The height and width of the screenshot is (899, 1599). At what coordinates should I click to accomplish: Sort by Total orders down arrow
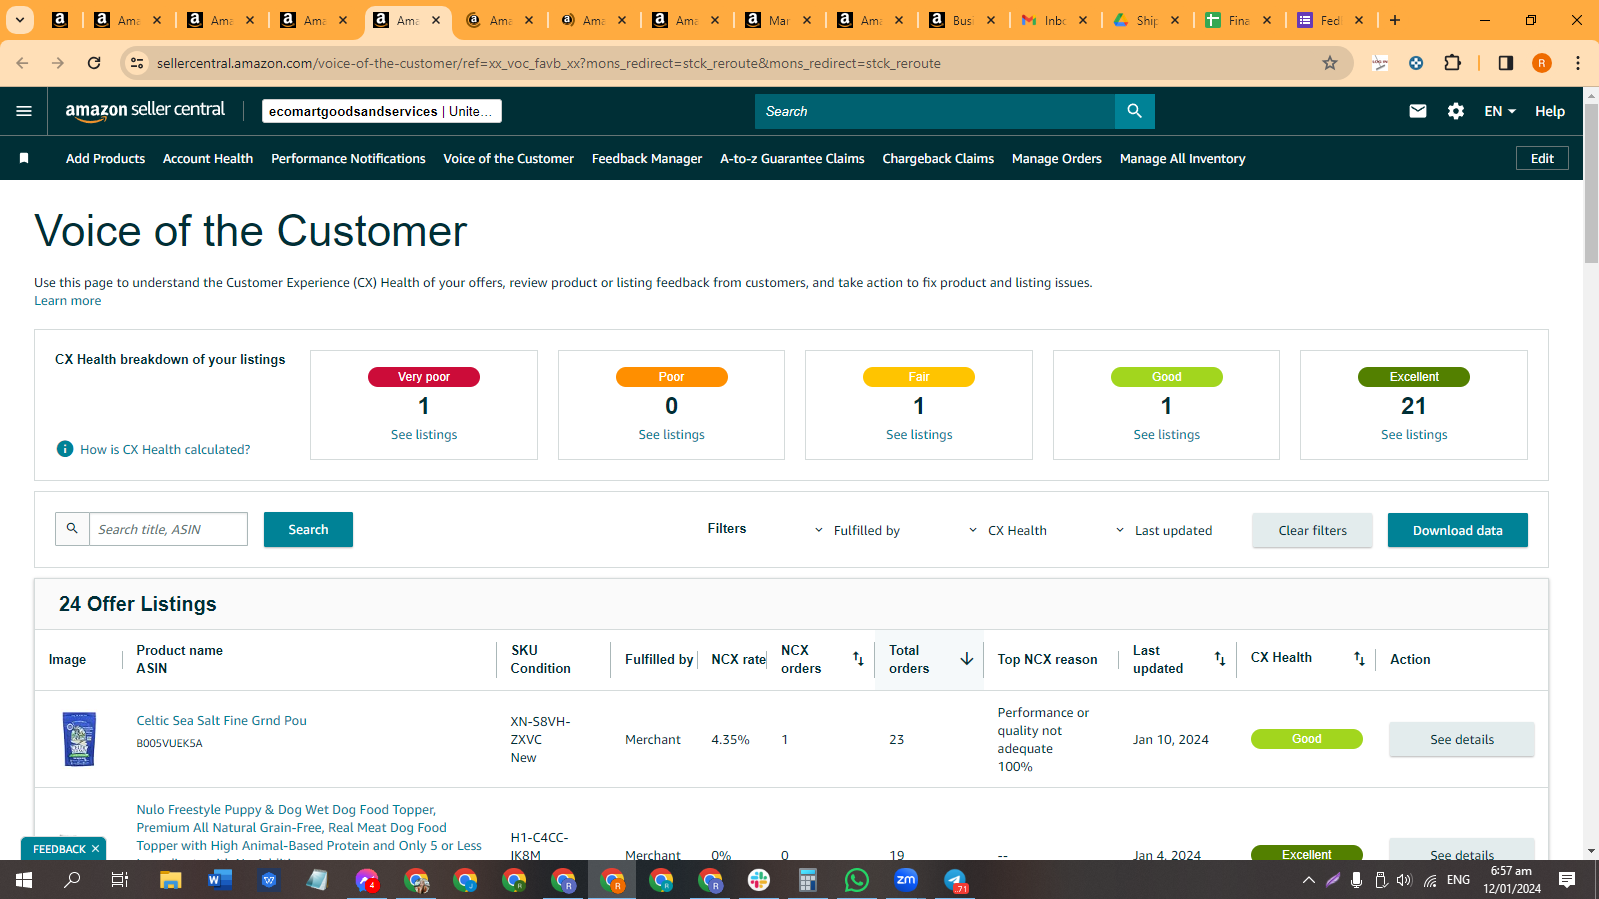(967, 658)
